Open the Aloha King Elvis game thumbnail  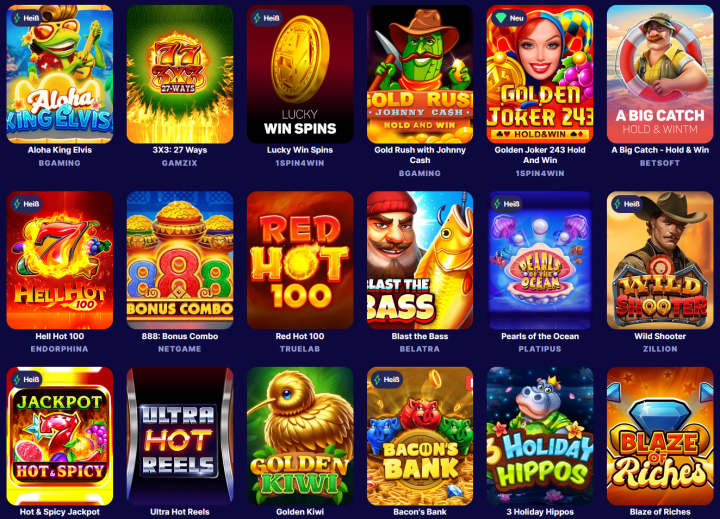60,74
